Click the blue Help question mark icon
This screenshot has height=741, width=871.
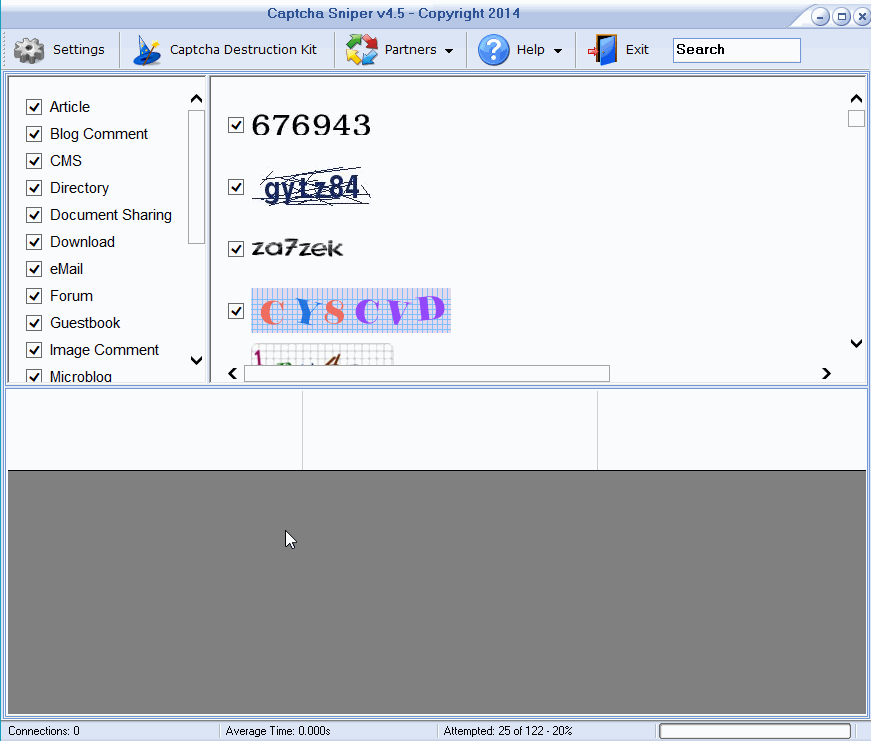click(493, 49)
